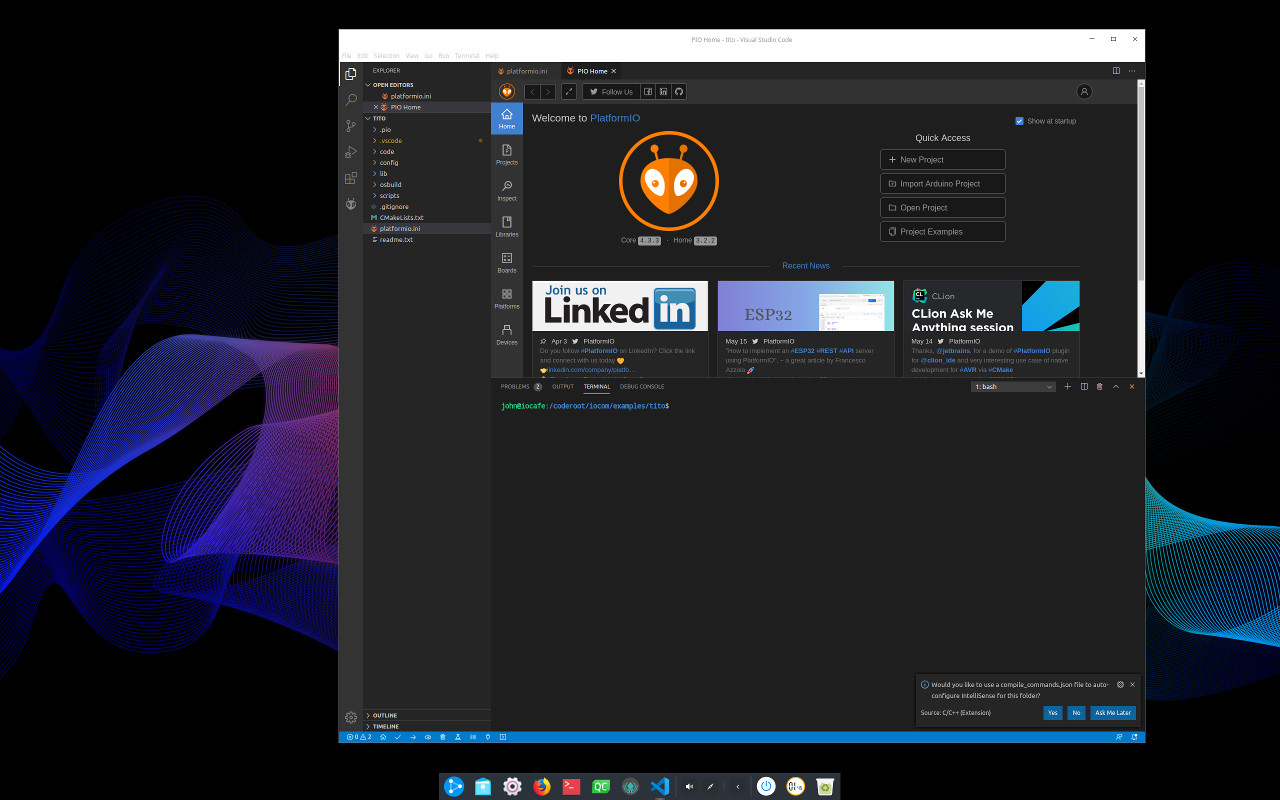Screen dimensions: 1280x800
Task: Open the Extensions view
Action: click(351, 178)
